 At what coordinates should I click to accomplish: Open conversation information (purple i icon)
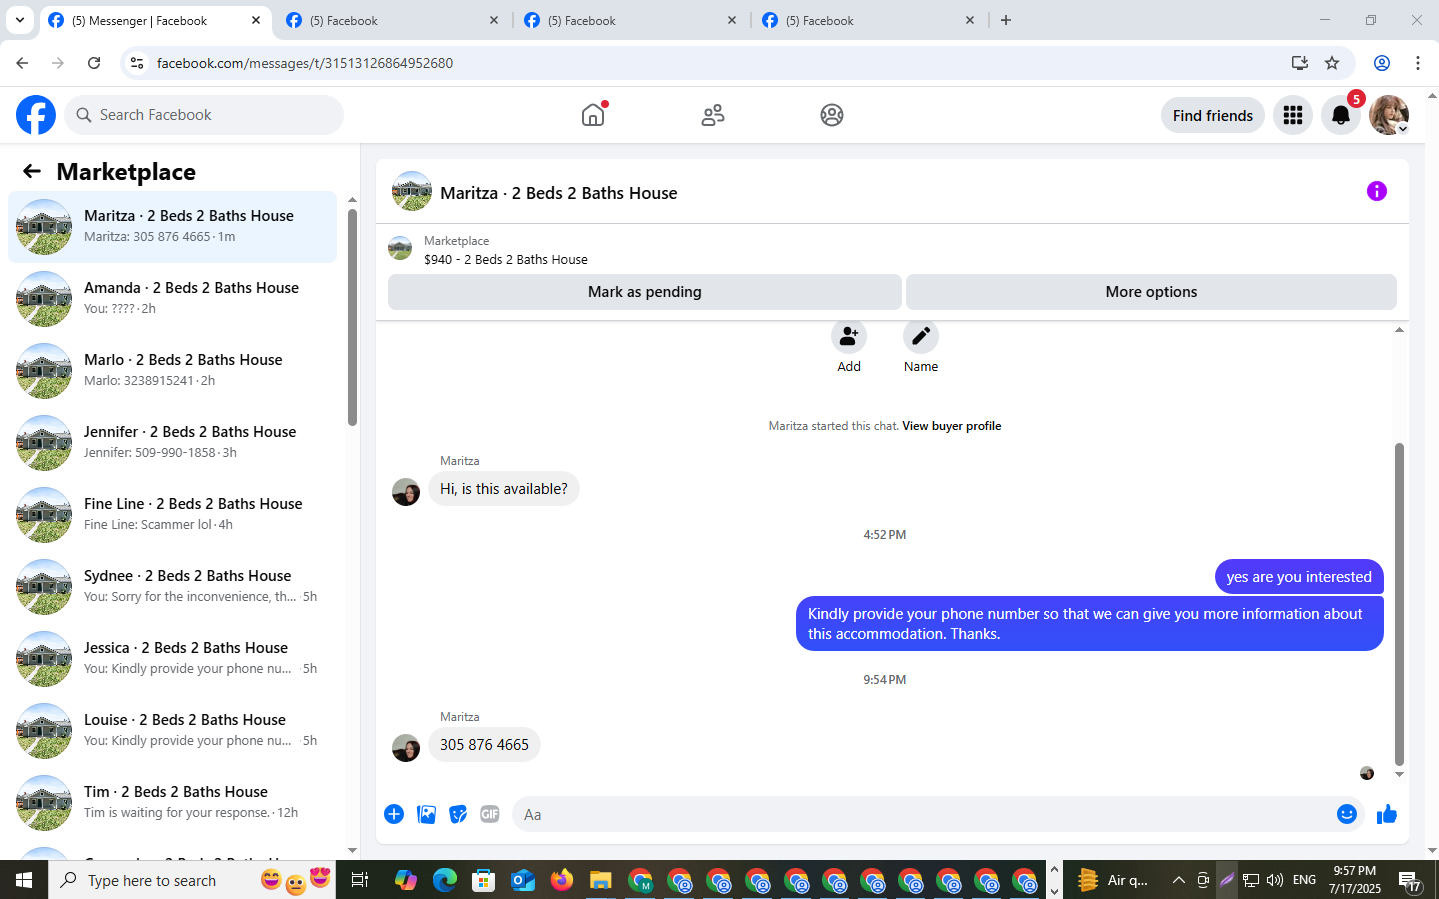(x=1377, y=191)
